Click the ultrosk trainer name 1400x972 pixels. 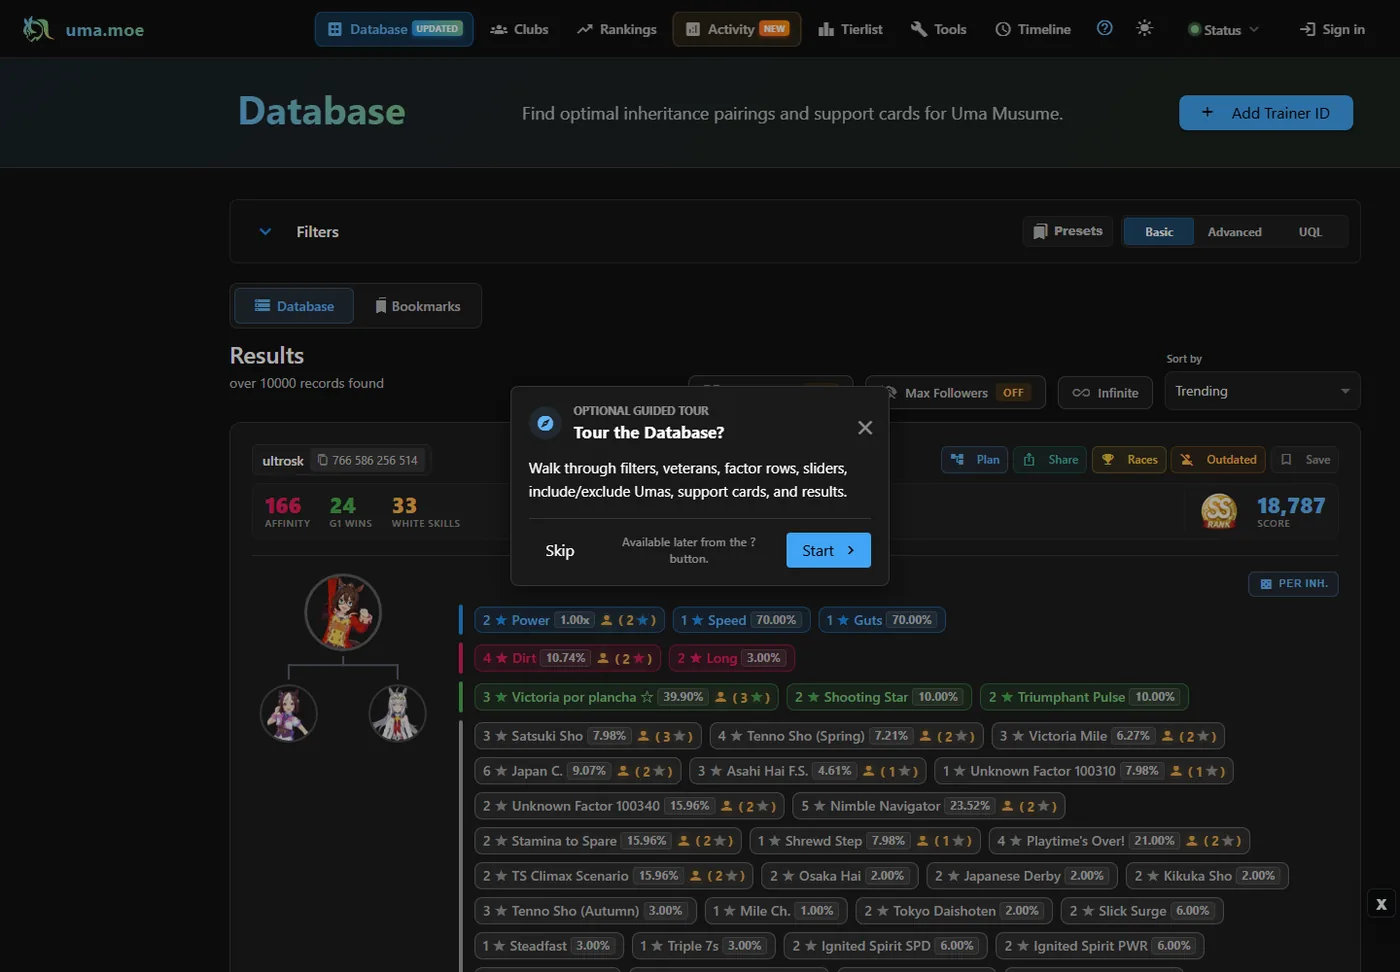[282, 461]
